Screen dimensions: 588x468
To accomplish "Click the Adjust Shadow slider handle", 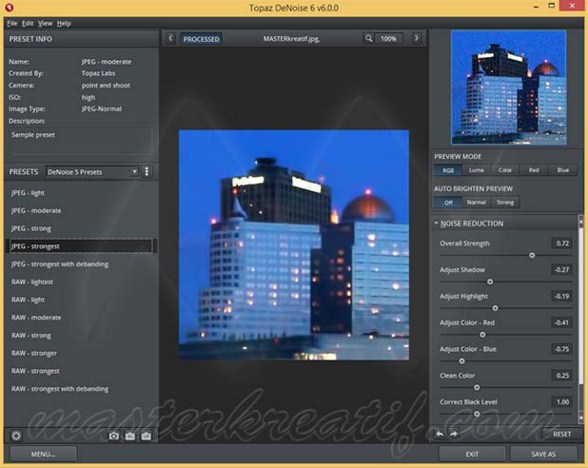I will (x=490, y=282).
